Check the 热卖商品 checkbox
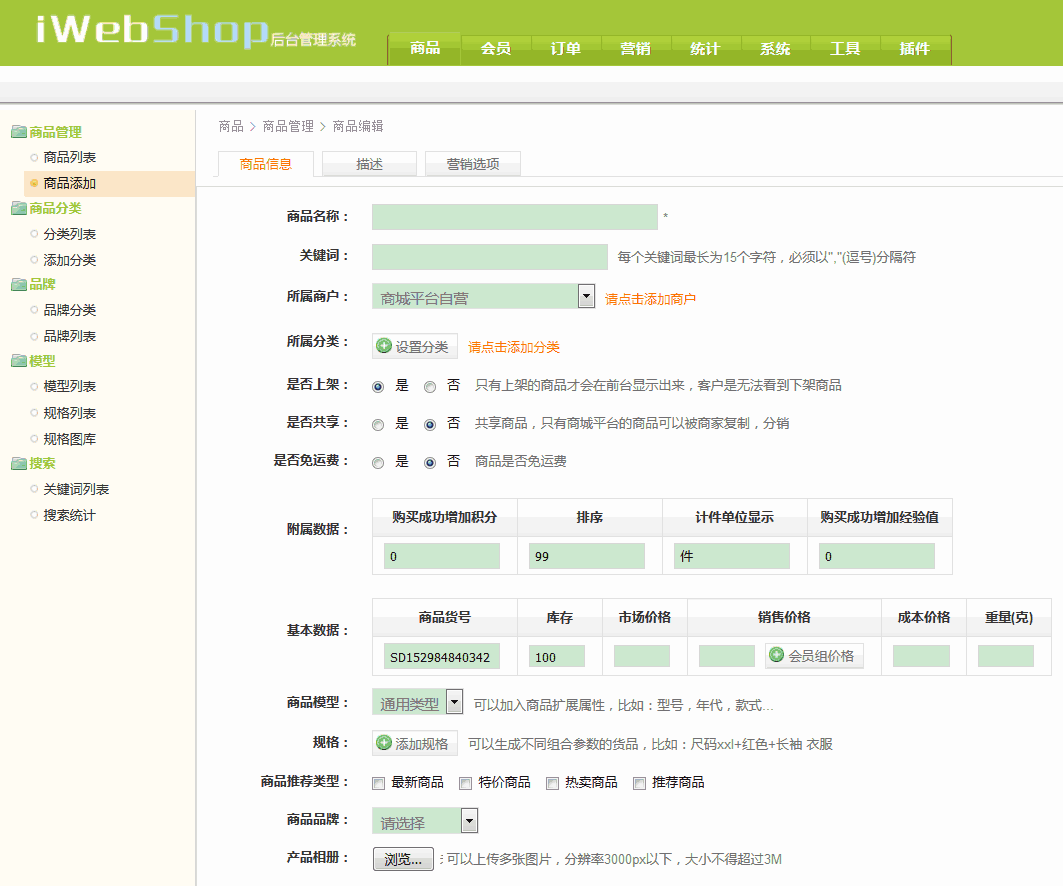This screenshot has width=1063, height=886. [552, 783]
